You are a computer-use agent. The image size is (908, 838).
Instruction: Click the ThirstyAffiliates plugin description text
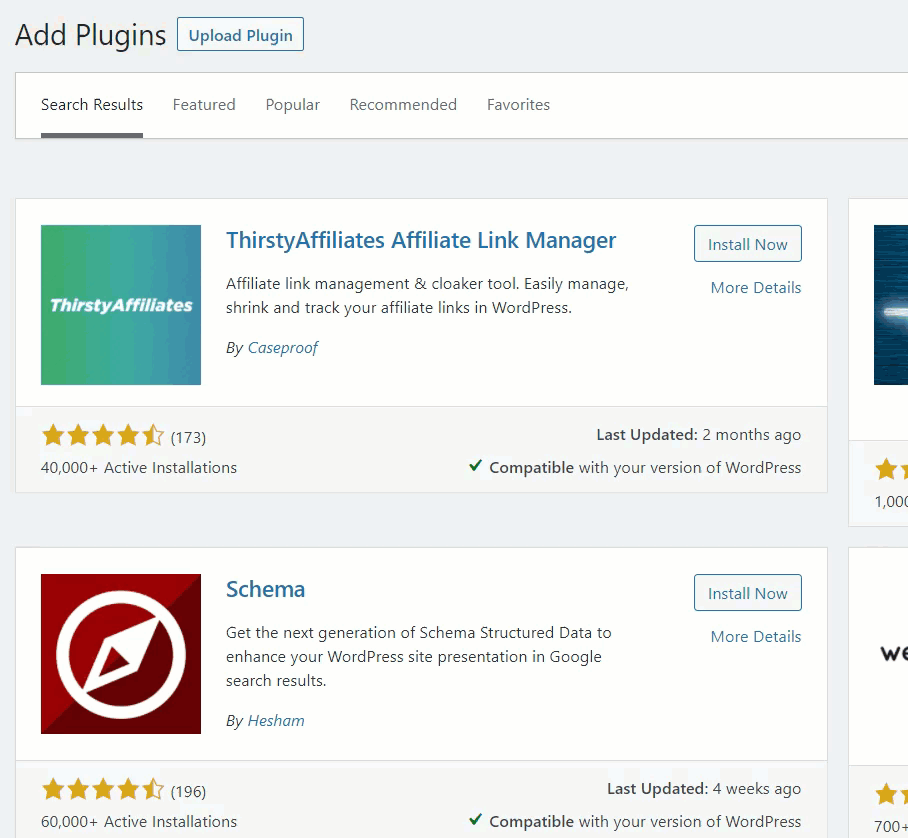click(427, 296)
